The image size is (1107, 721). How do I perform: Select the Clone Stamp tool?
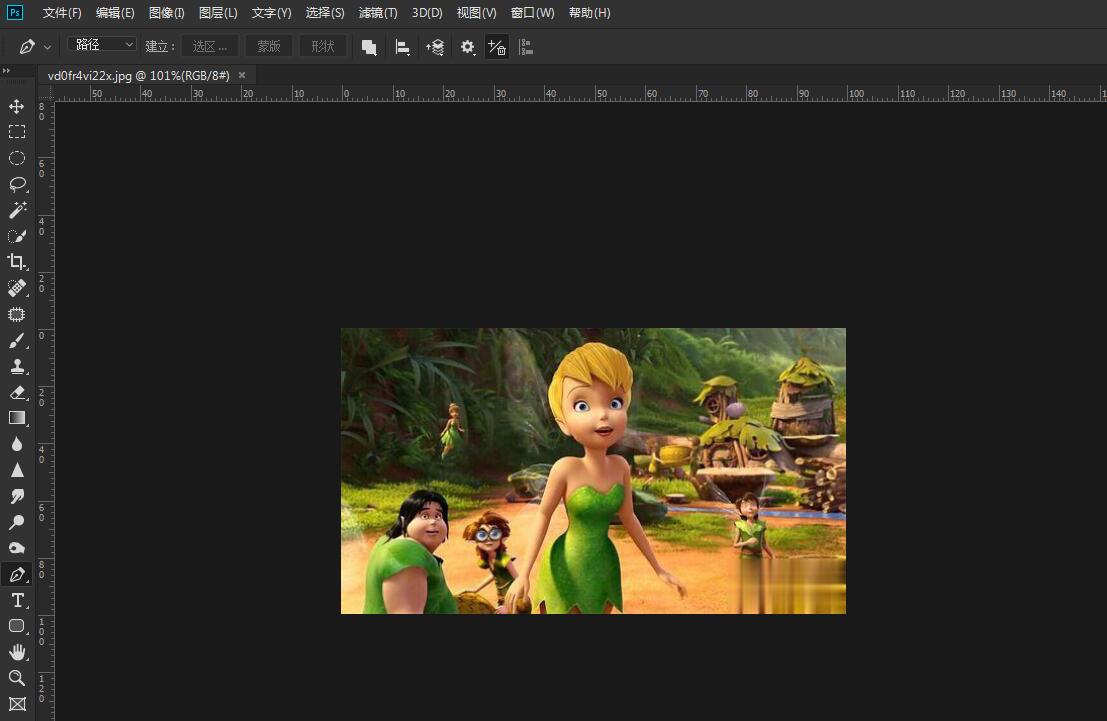pos(17,366)
